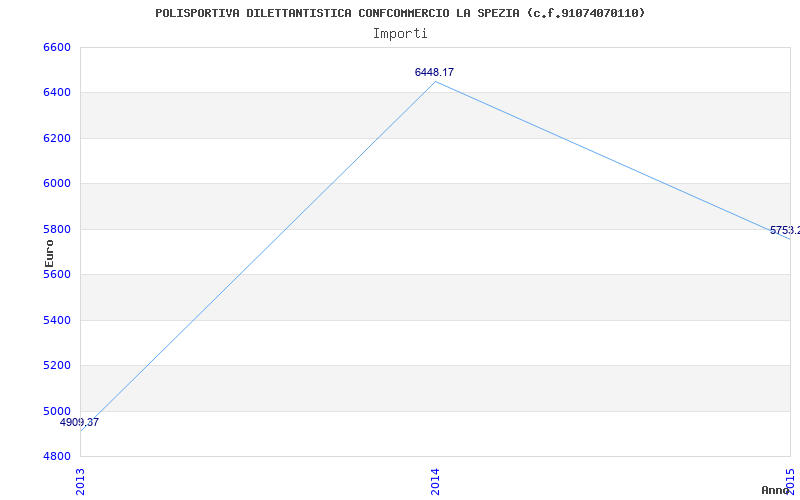Click the Euro y-axis title

(49, 253)
